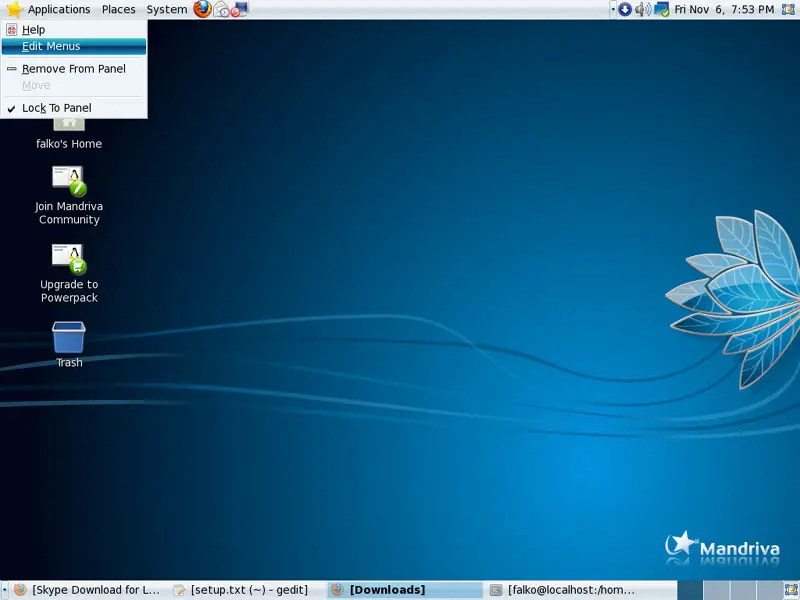
Task: Click the icon at the bottom panel's right end
Action: click(790, 590)
